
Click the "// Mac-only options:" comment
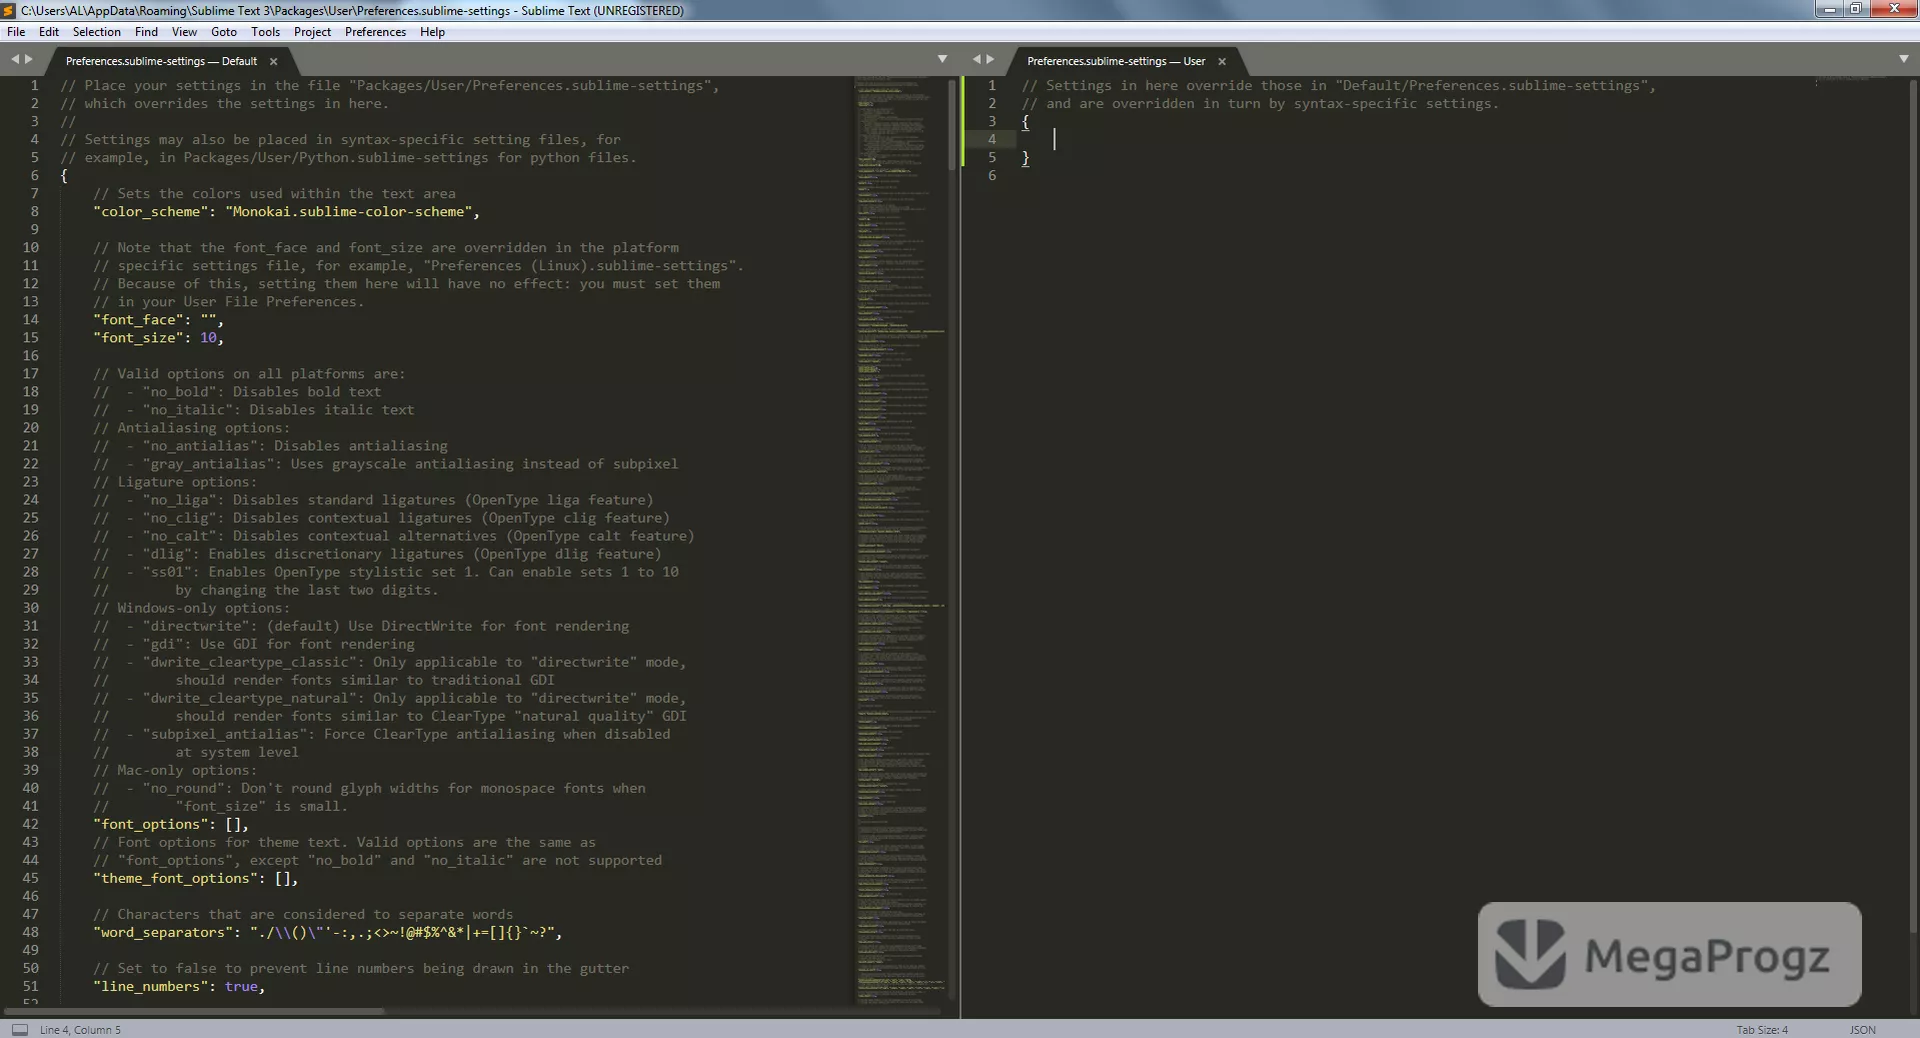click(175, 770)
